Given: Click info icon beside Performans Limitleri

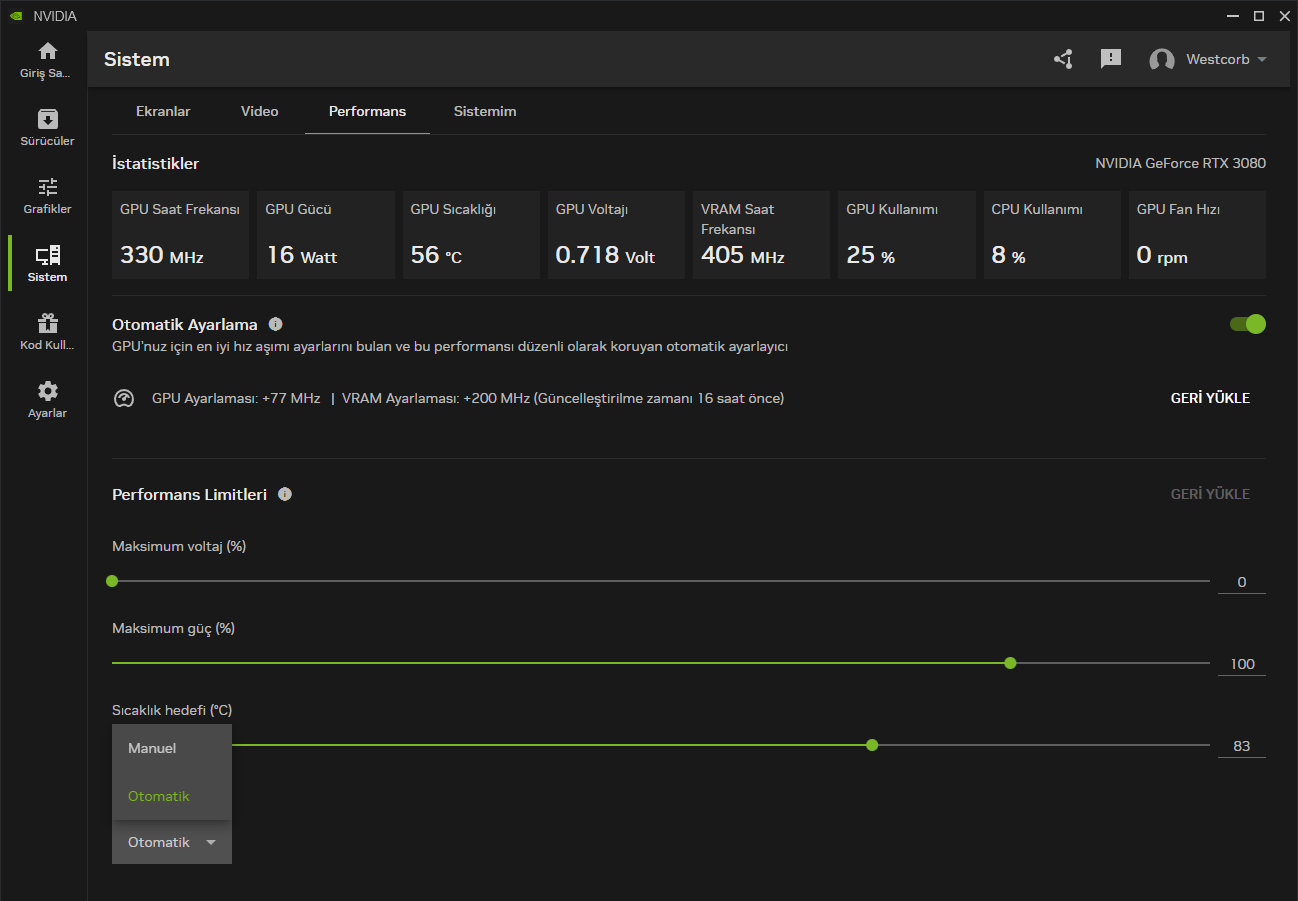Looking at the screenshot, I should pos(285,494).
